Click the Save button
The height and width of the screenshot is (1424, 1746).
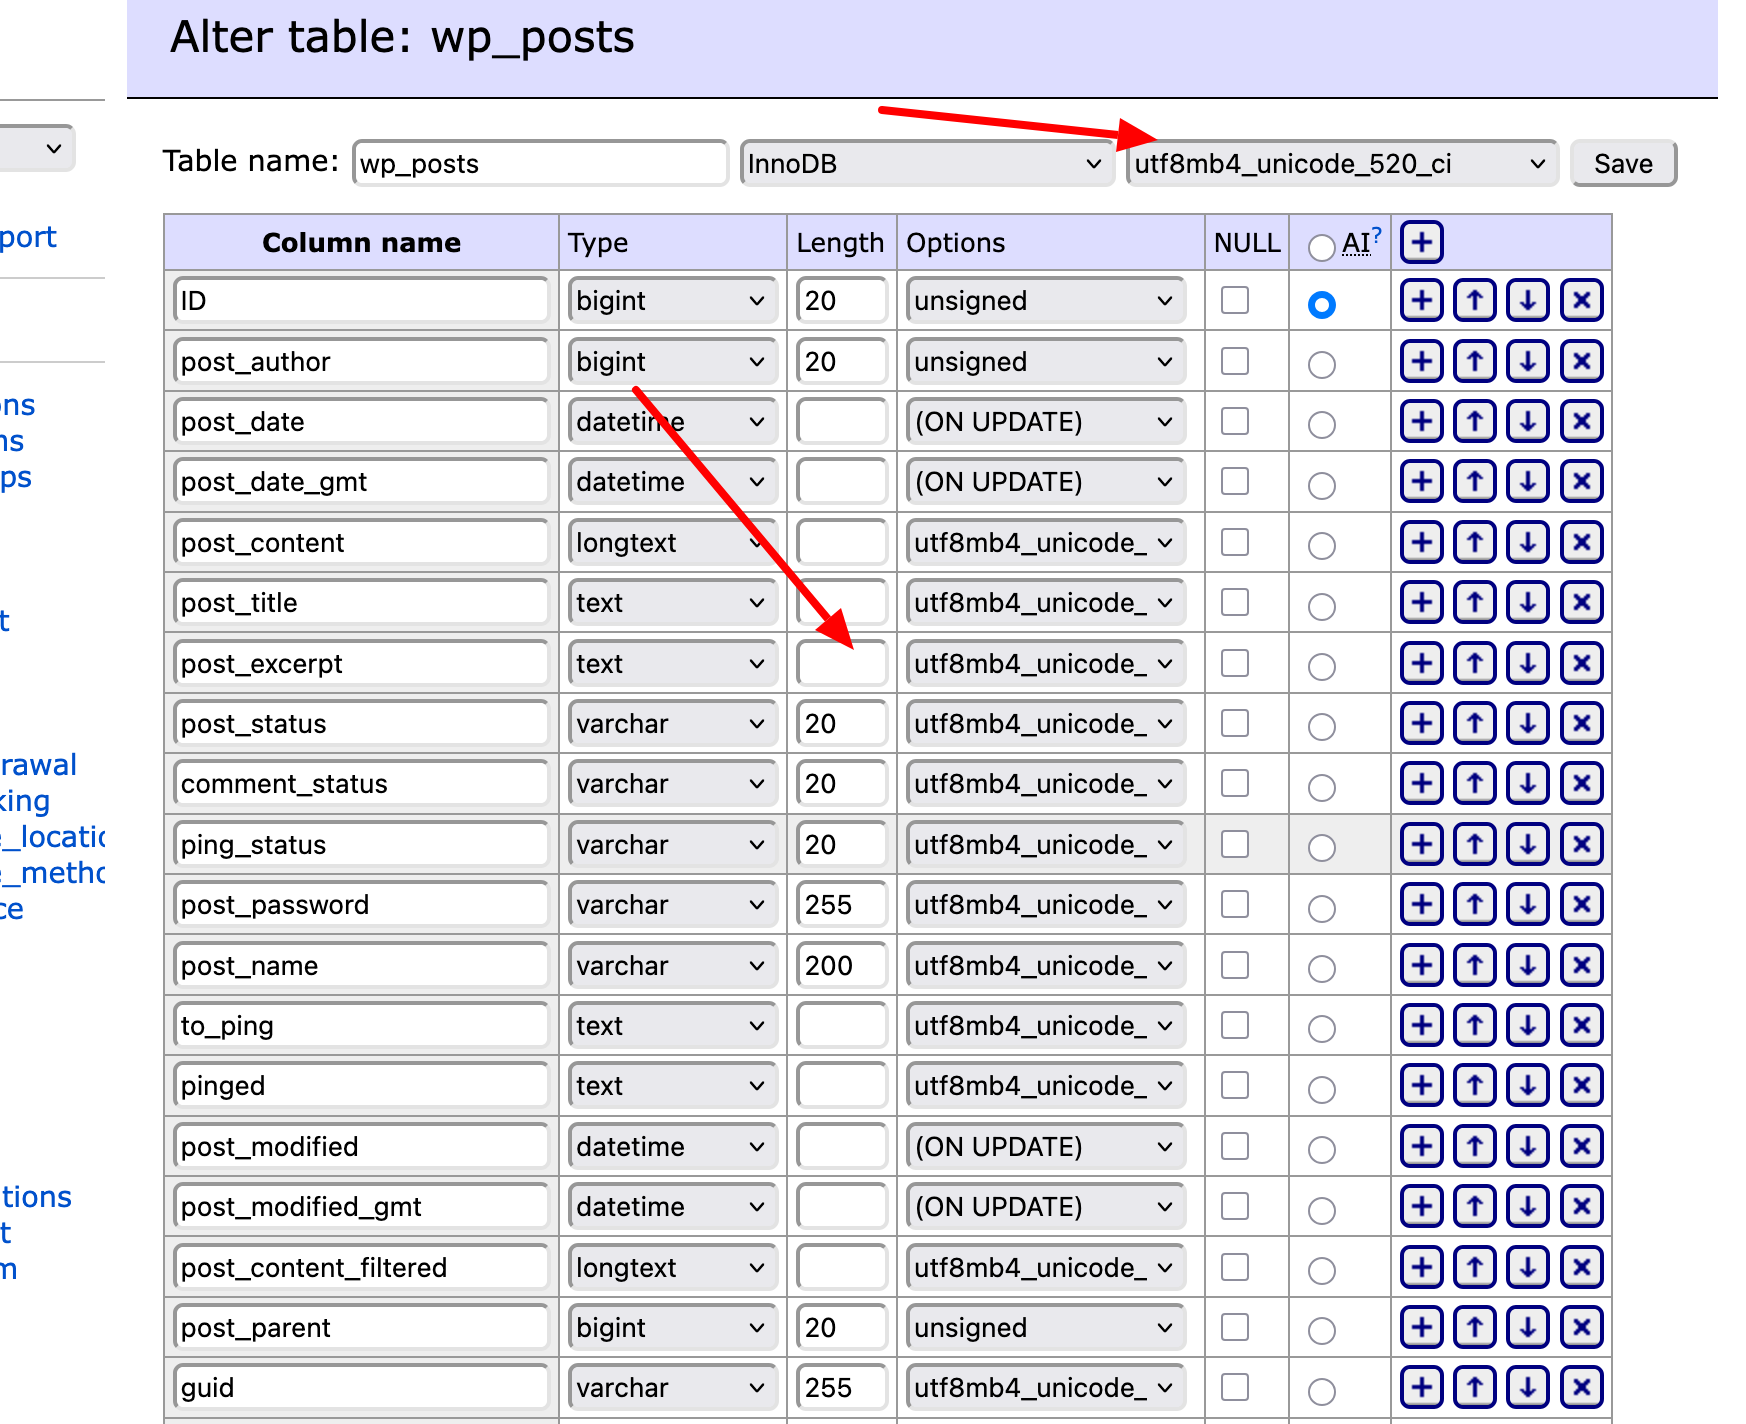coord(1622,164)
